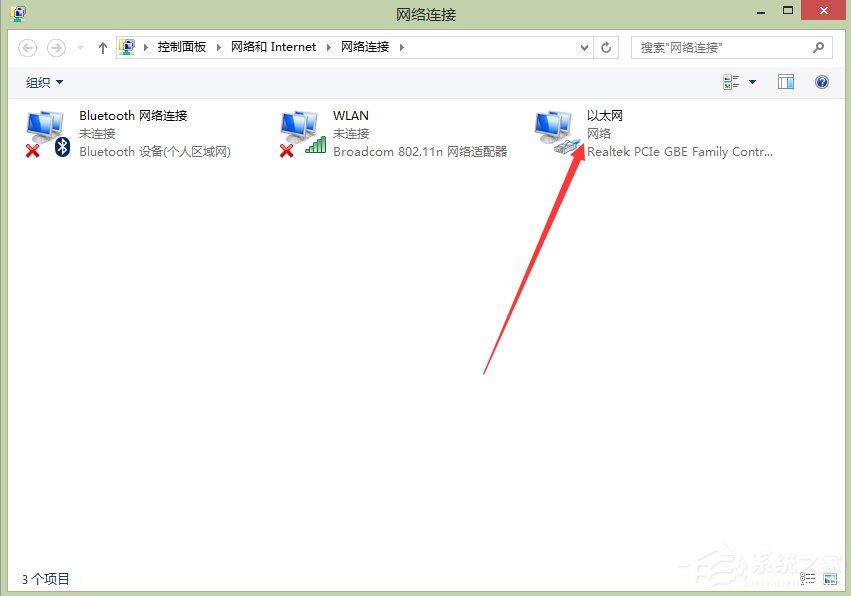This screenshot has width=851, height=596.
Task: Expand chevron before 控制面板 breadcrumb
Action: (145, 47)
